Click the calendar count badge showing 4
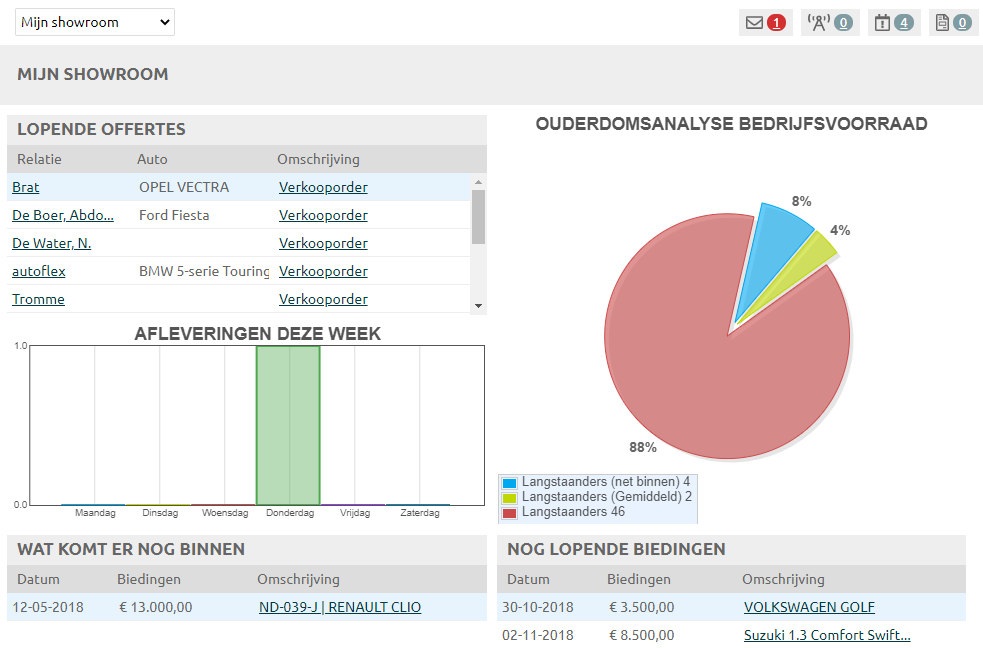 point(904,23)
